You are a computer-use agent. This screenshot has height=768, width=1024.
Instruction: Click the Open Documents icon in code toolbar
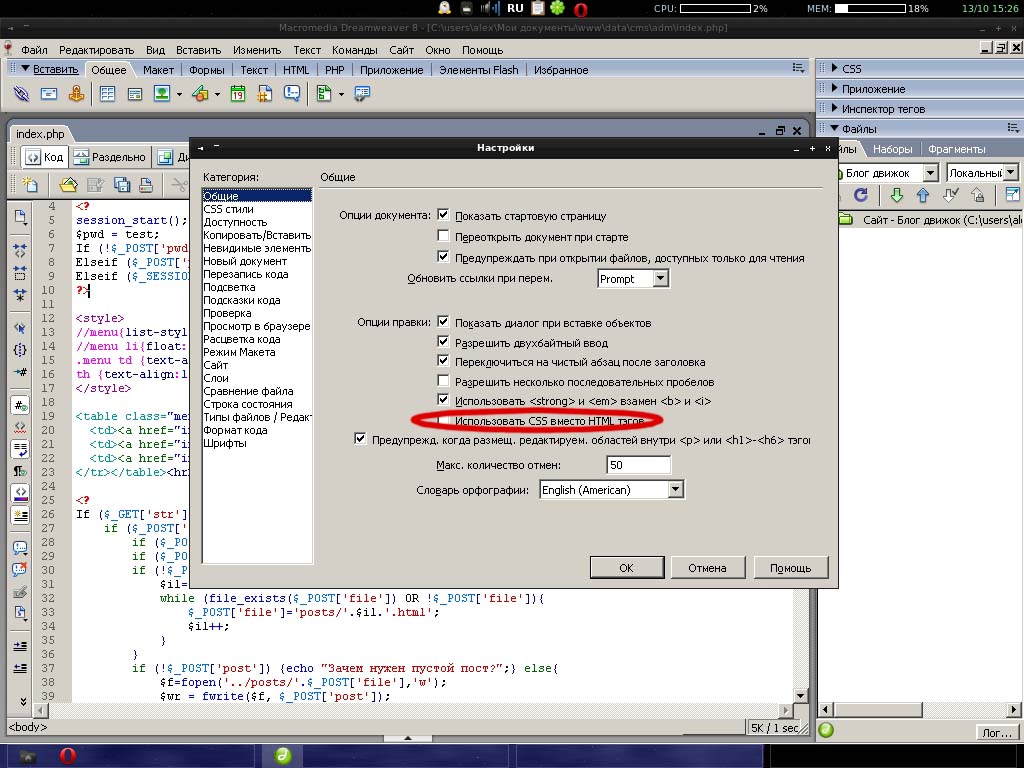pyautogui.click(x=20, y=217)
